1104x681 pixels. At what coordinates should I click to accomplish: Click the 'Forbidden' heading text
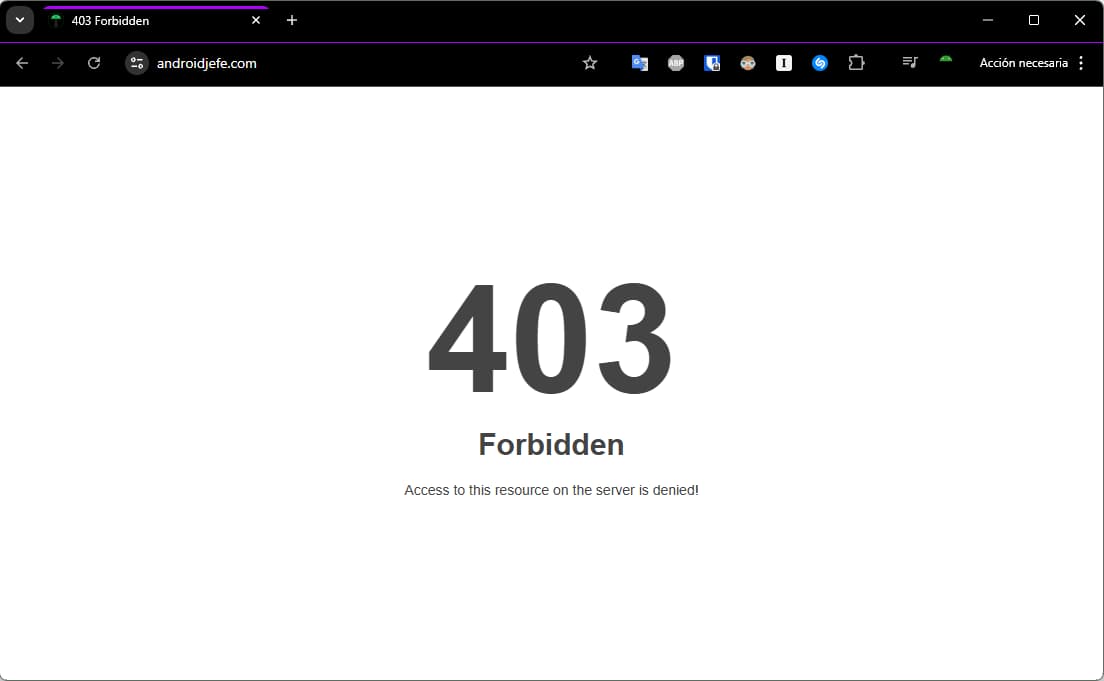[551, 445]
